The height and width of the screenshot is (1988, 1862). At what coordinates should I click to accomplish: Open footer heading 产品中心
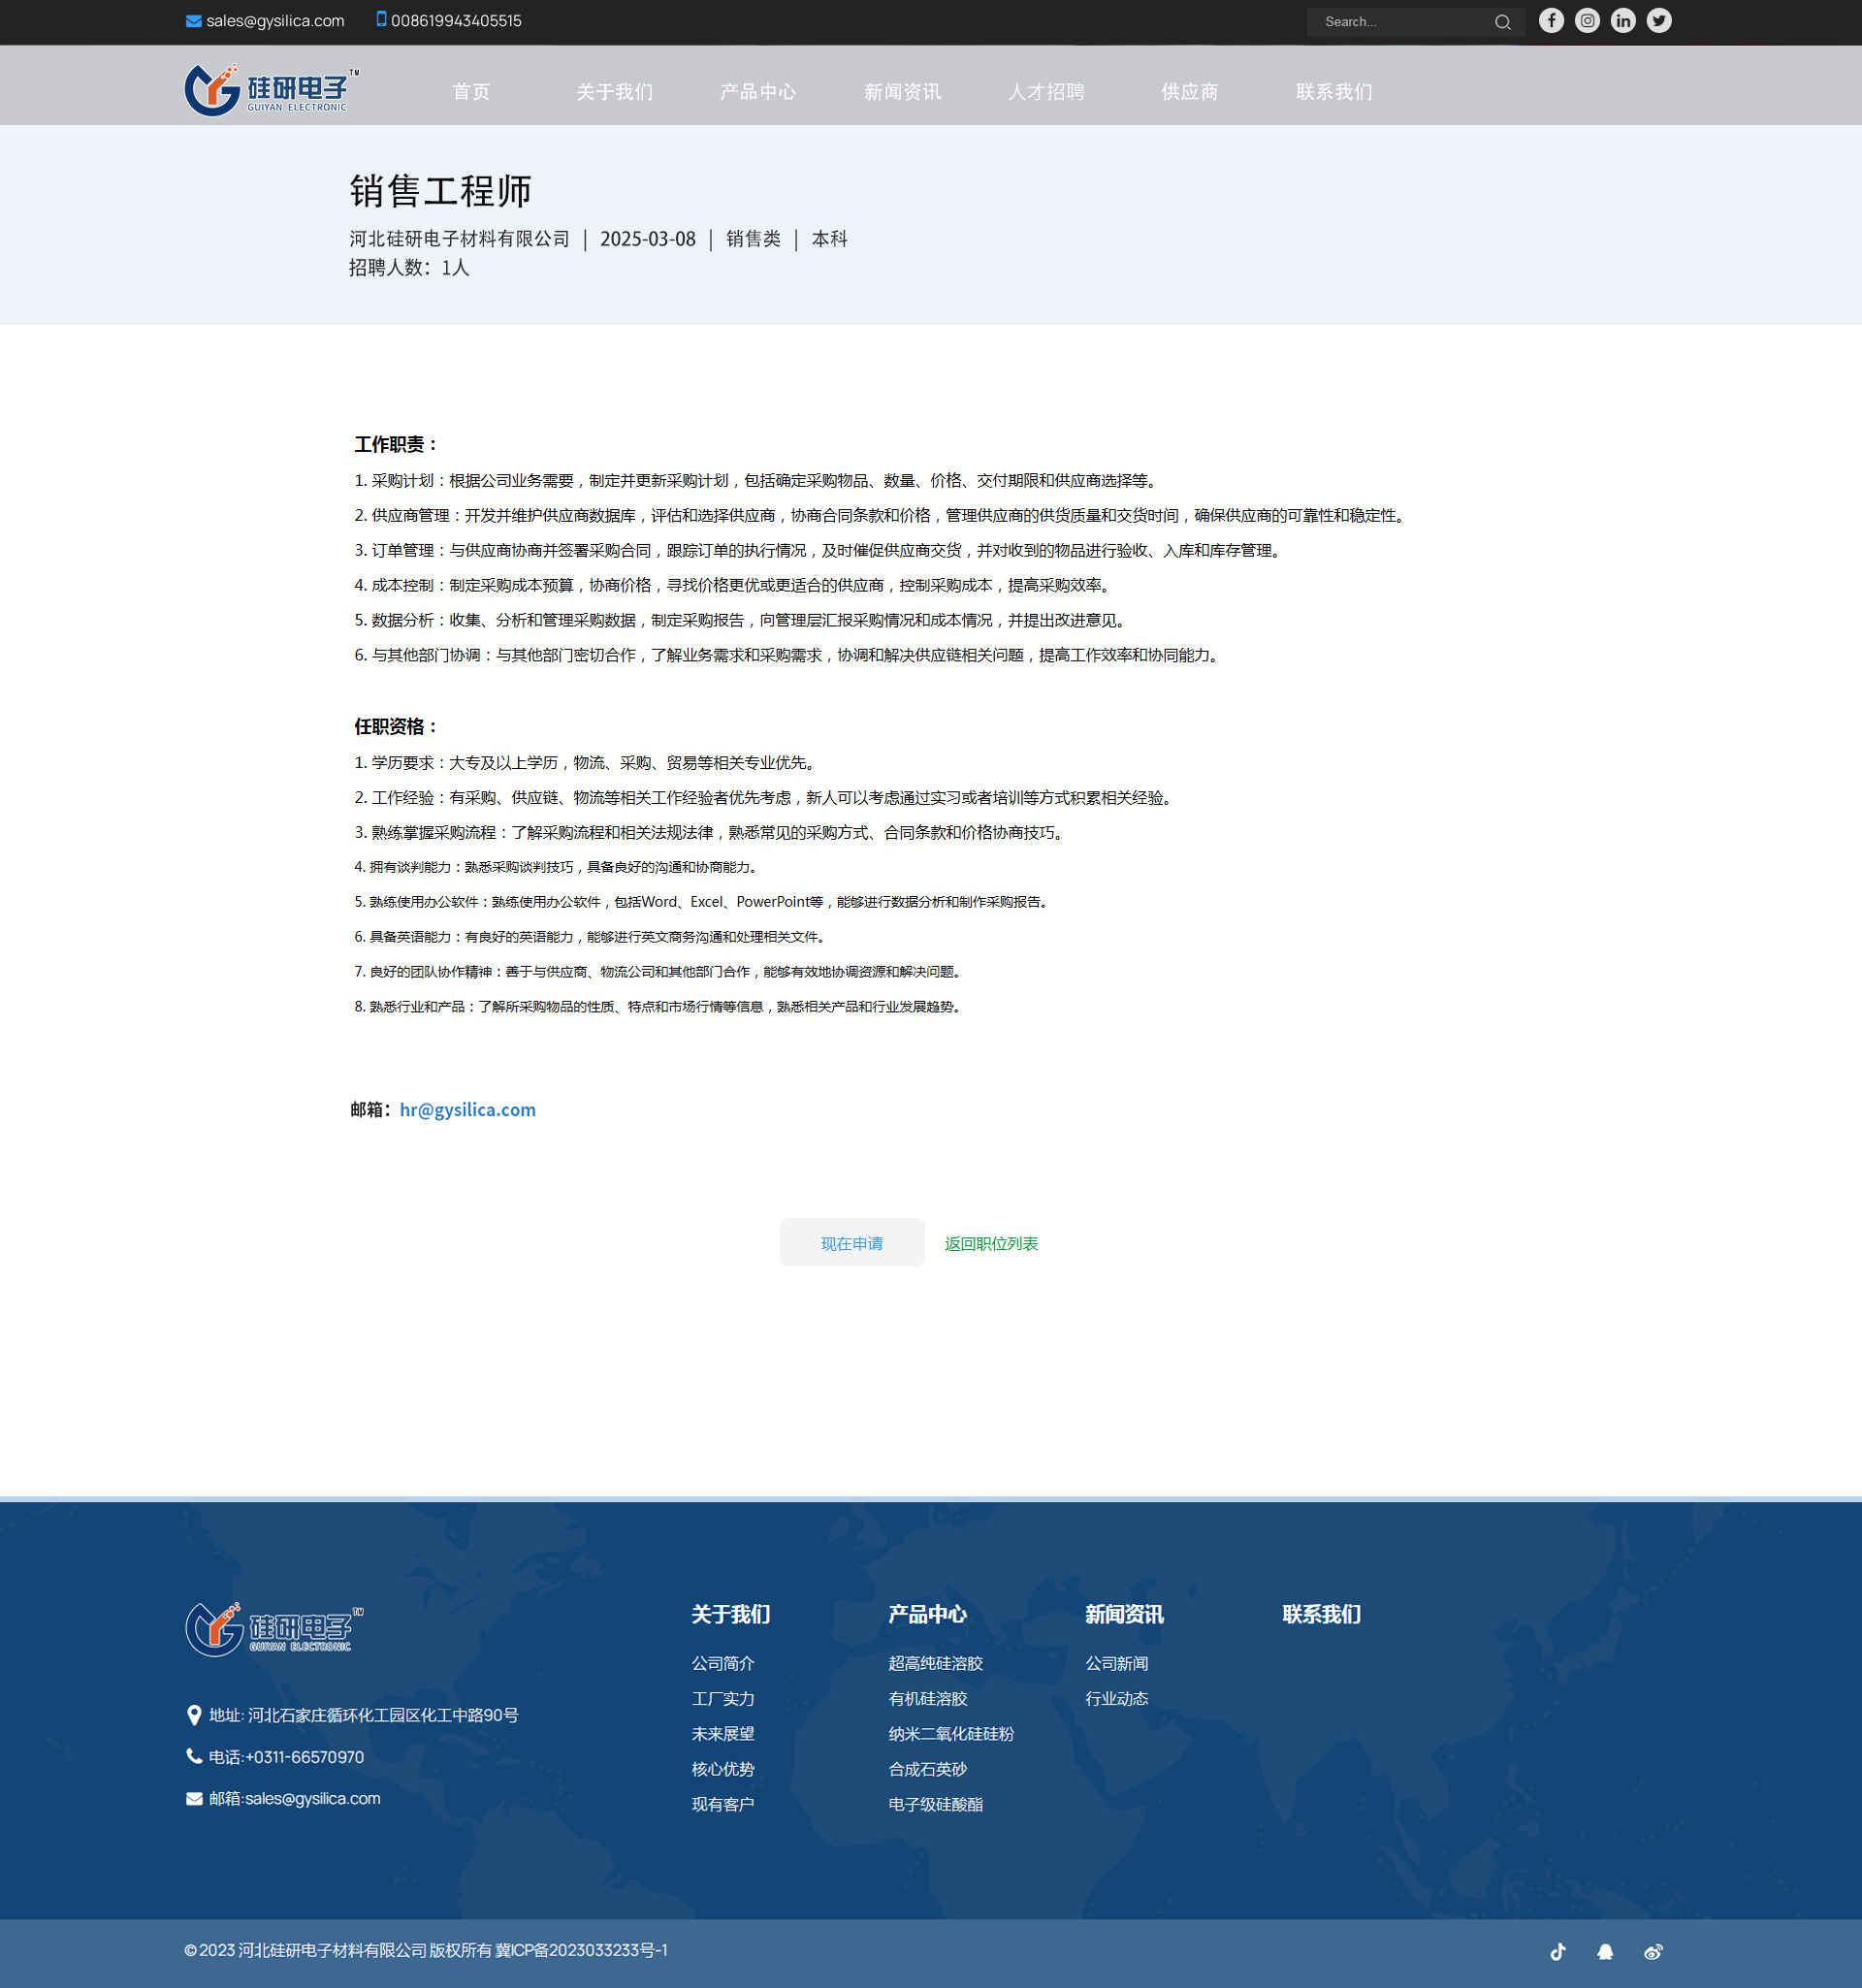click(927, 1614)
